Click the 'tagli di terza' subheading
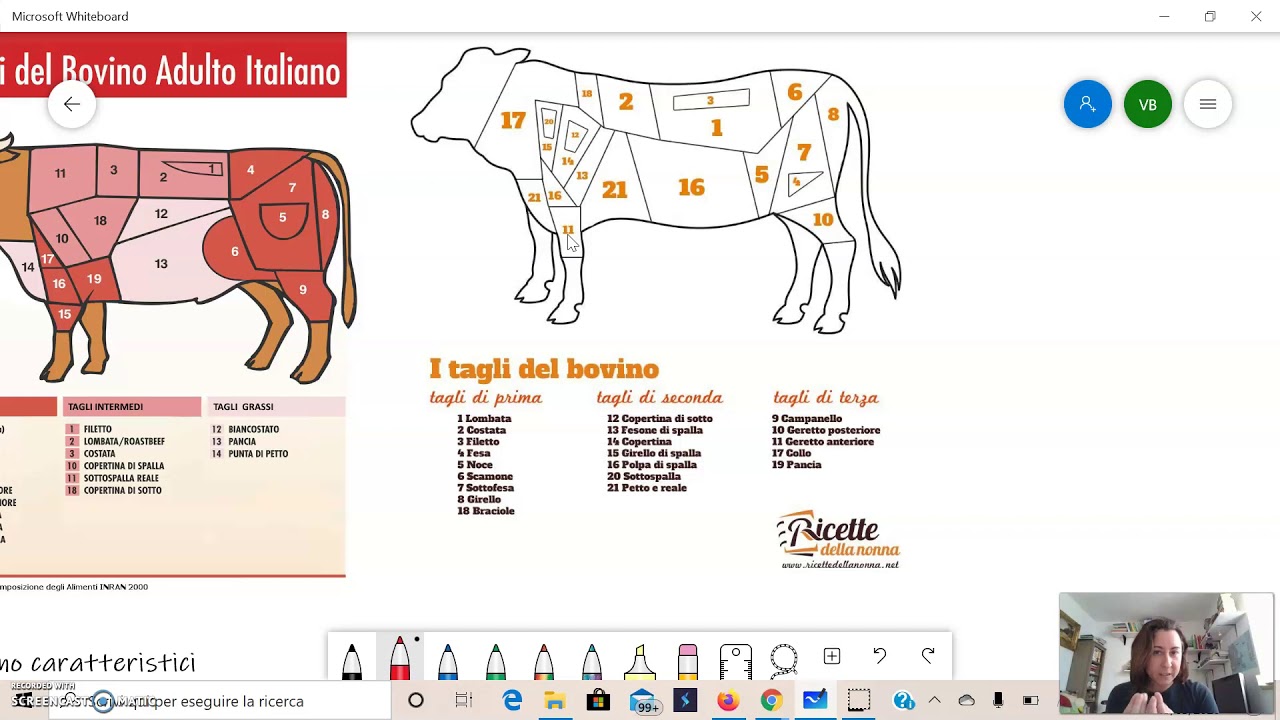The width and height of the screenshot is (1280, 720). pyautogui.click(x=825, y=398)
